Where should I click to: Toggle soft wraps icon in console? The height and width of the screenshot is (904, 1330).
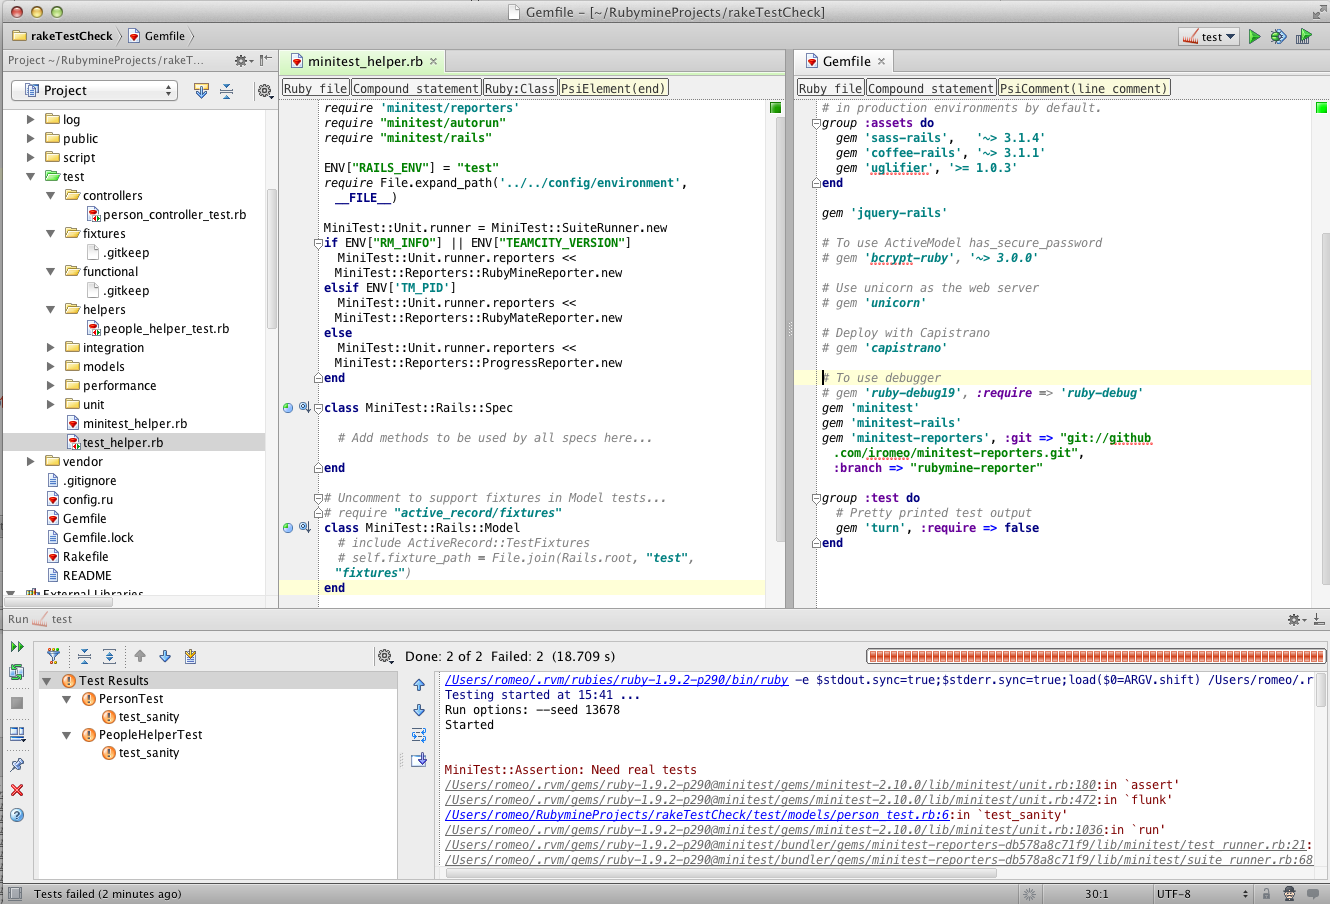[419, 735]
